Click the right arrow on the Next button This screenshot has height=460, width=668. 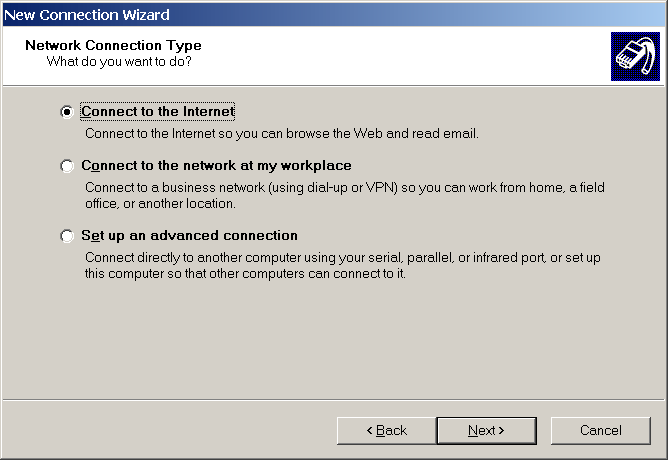click(501, 431)
